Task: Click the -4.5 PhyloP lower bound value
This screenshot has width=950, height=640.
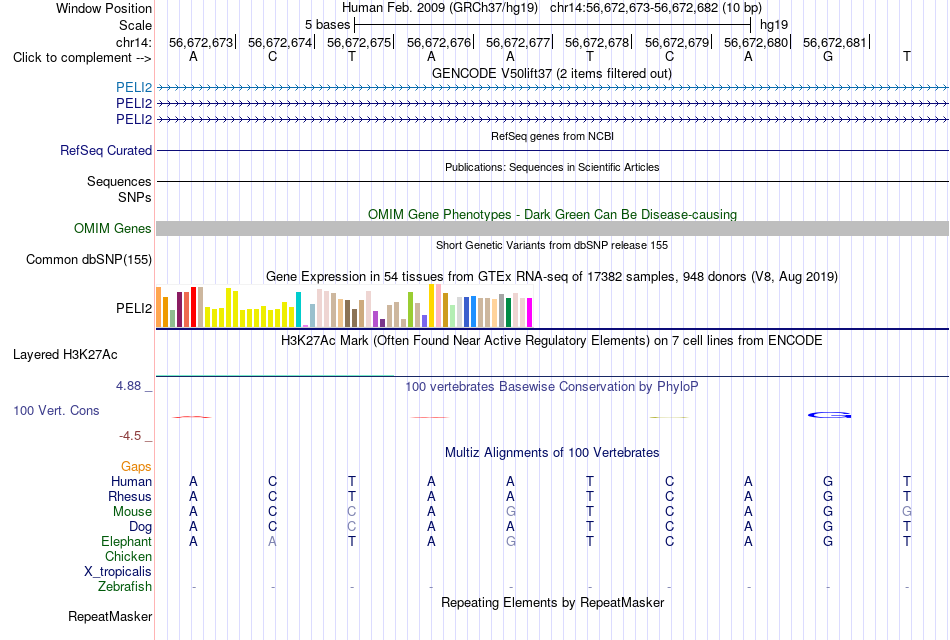Action: pyautogui.click(x=130, y=436)
